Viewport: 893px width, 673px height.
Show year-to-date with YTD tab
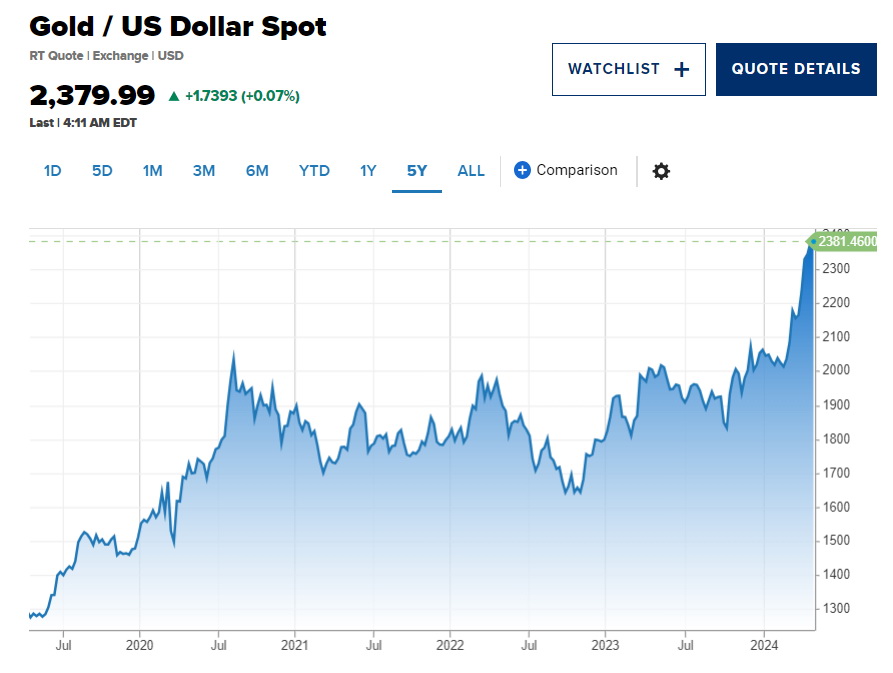(314, 171)
